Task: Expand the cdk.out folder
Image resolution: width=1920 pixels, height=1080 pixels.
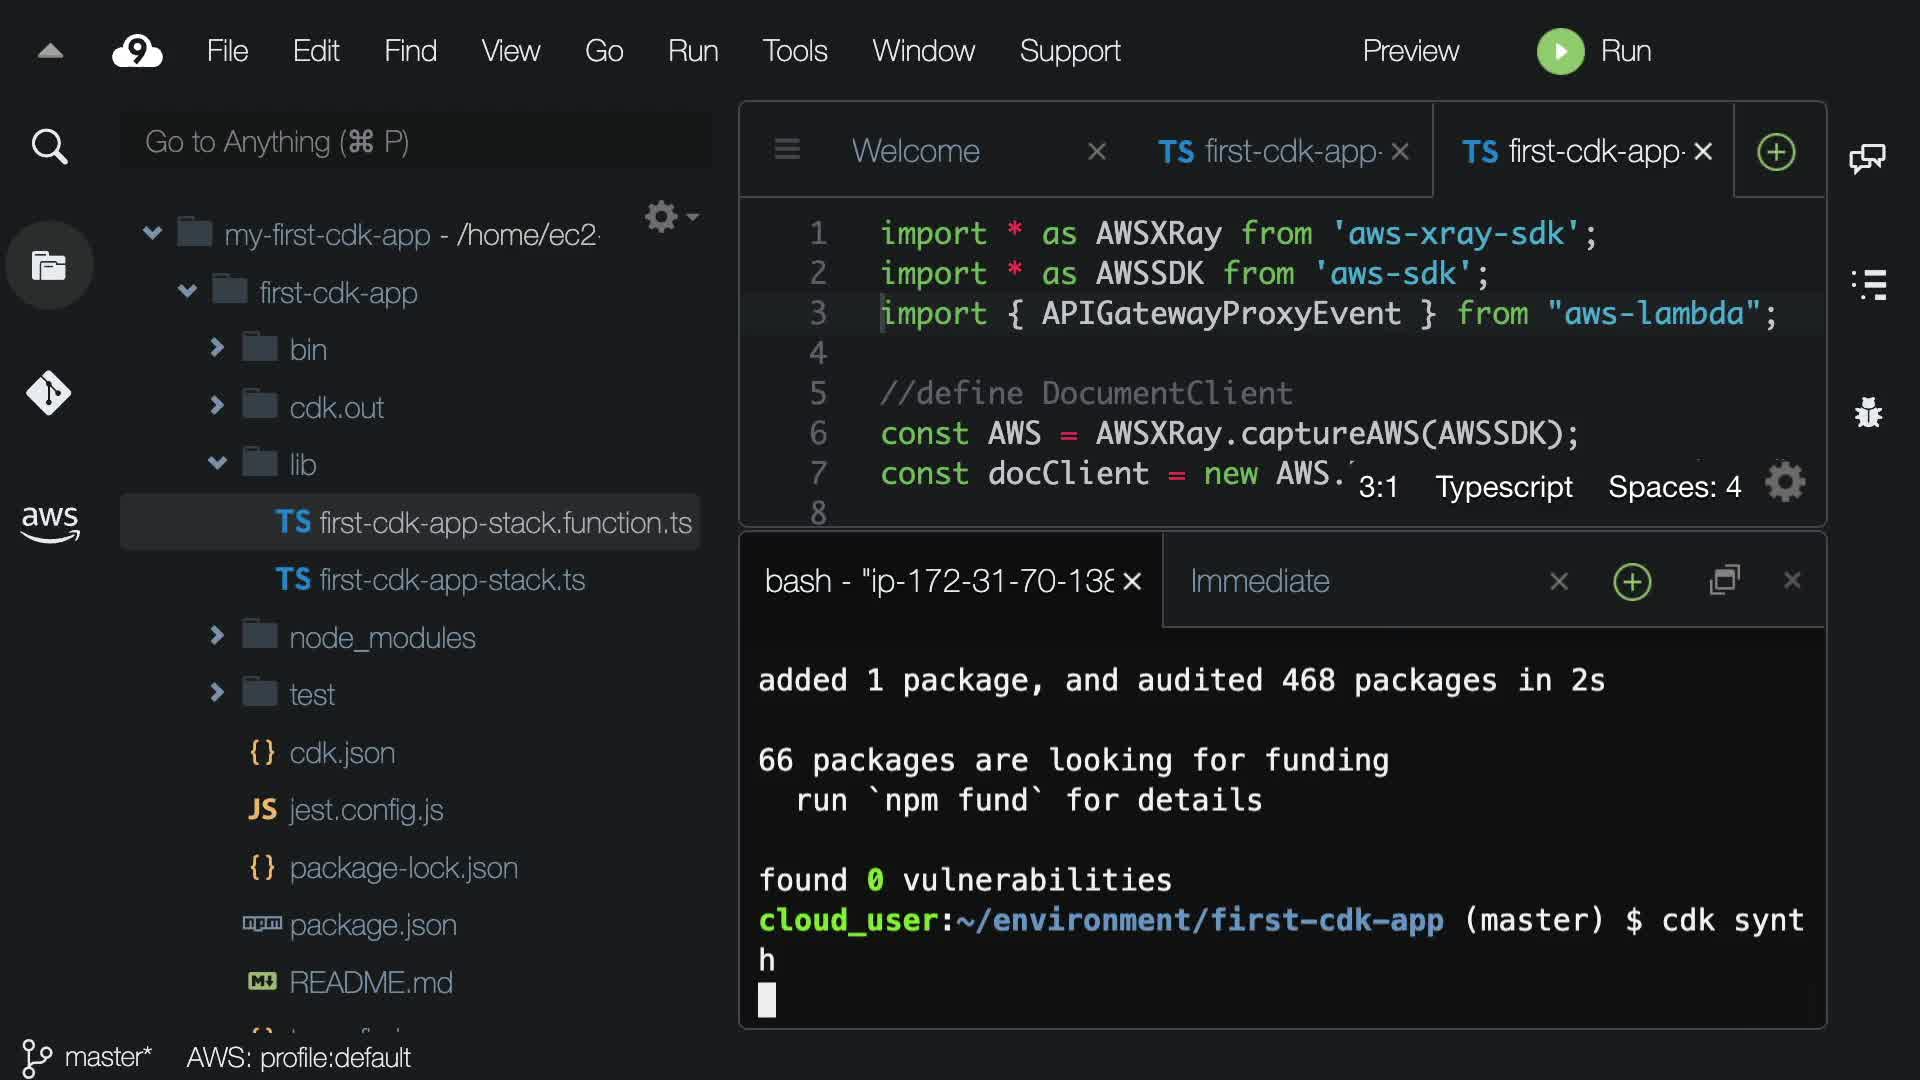Action: (217, 406)
